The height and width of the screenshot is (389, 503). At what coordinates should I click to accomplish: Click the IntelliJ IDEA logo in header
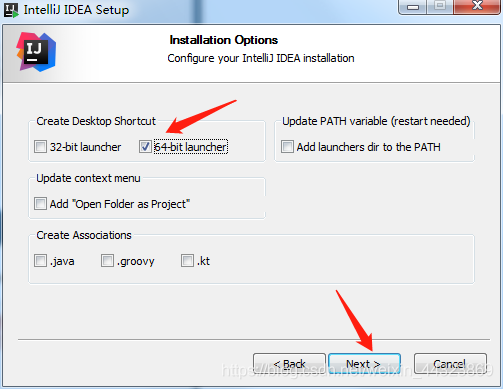pyautogui.click(x=36, y=52)
